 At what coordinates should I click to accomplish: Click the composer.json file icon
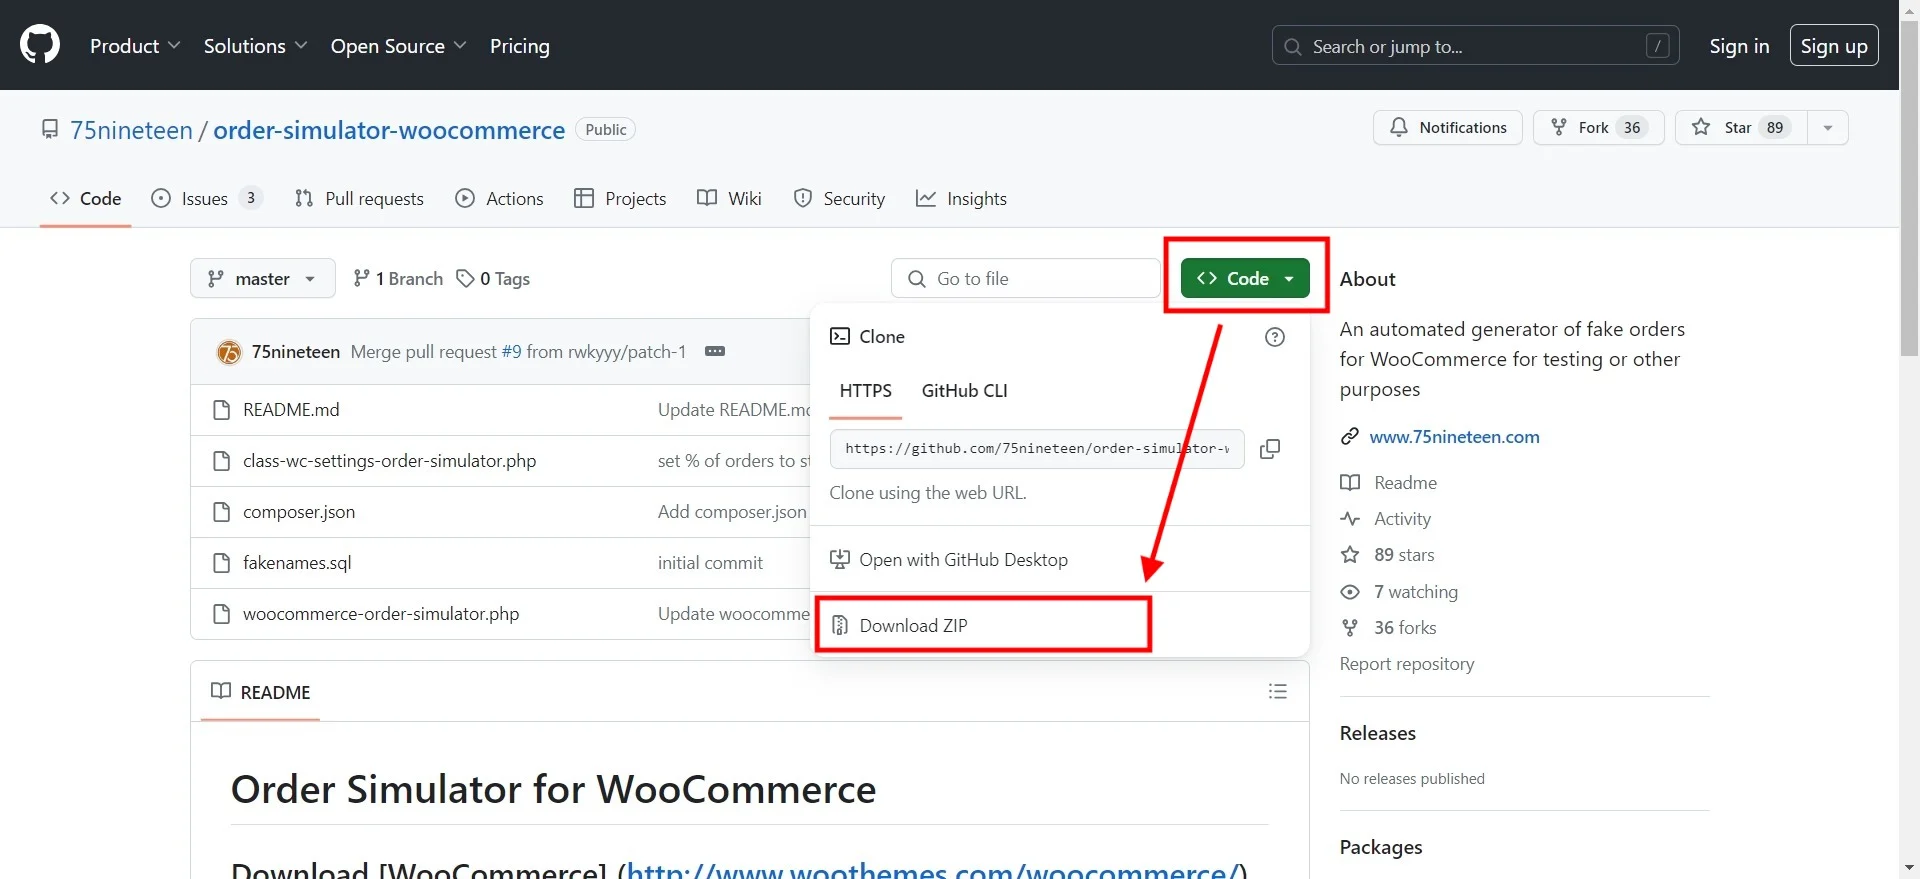(x=222, y=512)
